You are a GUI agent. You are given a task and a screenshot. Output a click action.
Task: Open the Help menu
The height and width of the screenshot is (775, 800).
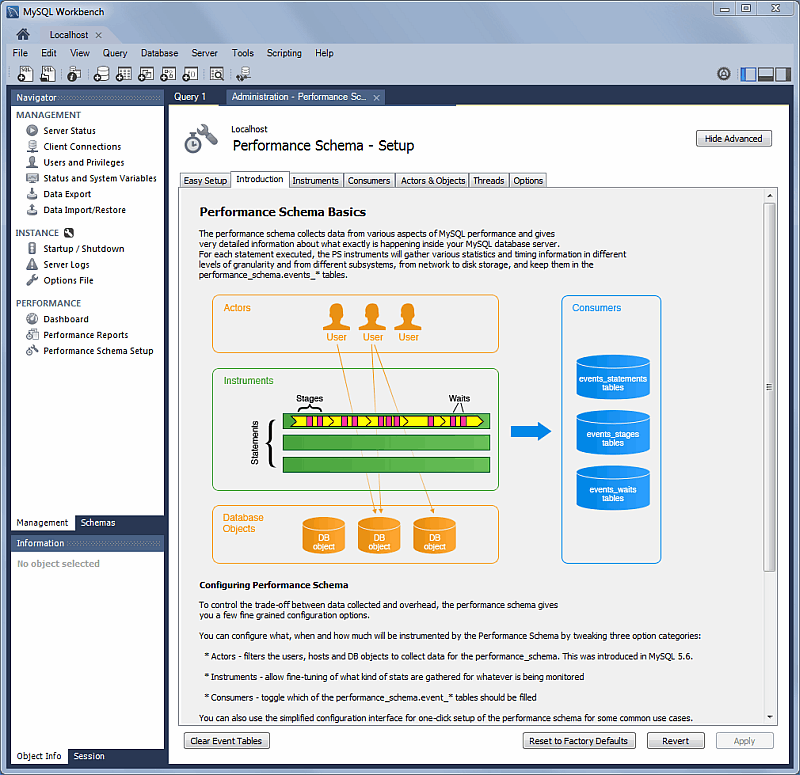tap(324, 53)
